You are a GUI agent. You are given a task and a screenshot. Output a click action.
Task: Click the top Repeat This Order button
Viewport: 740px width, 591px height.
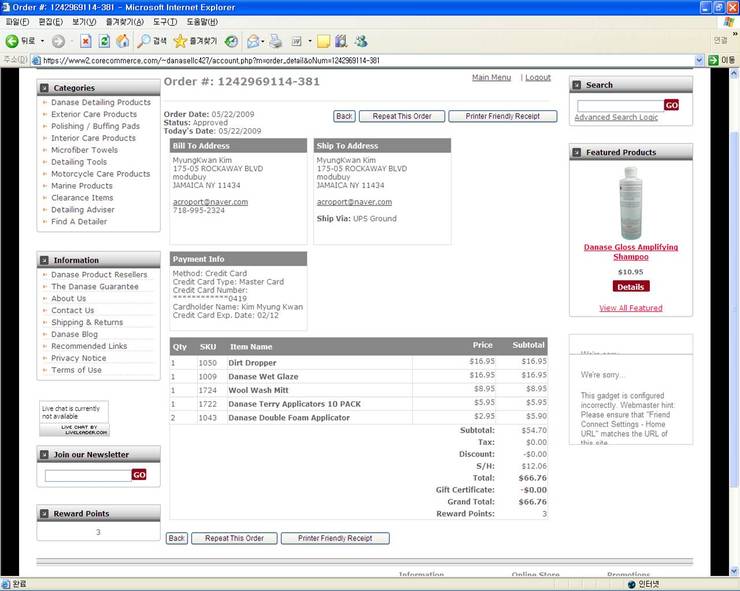[402, 116]
